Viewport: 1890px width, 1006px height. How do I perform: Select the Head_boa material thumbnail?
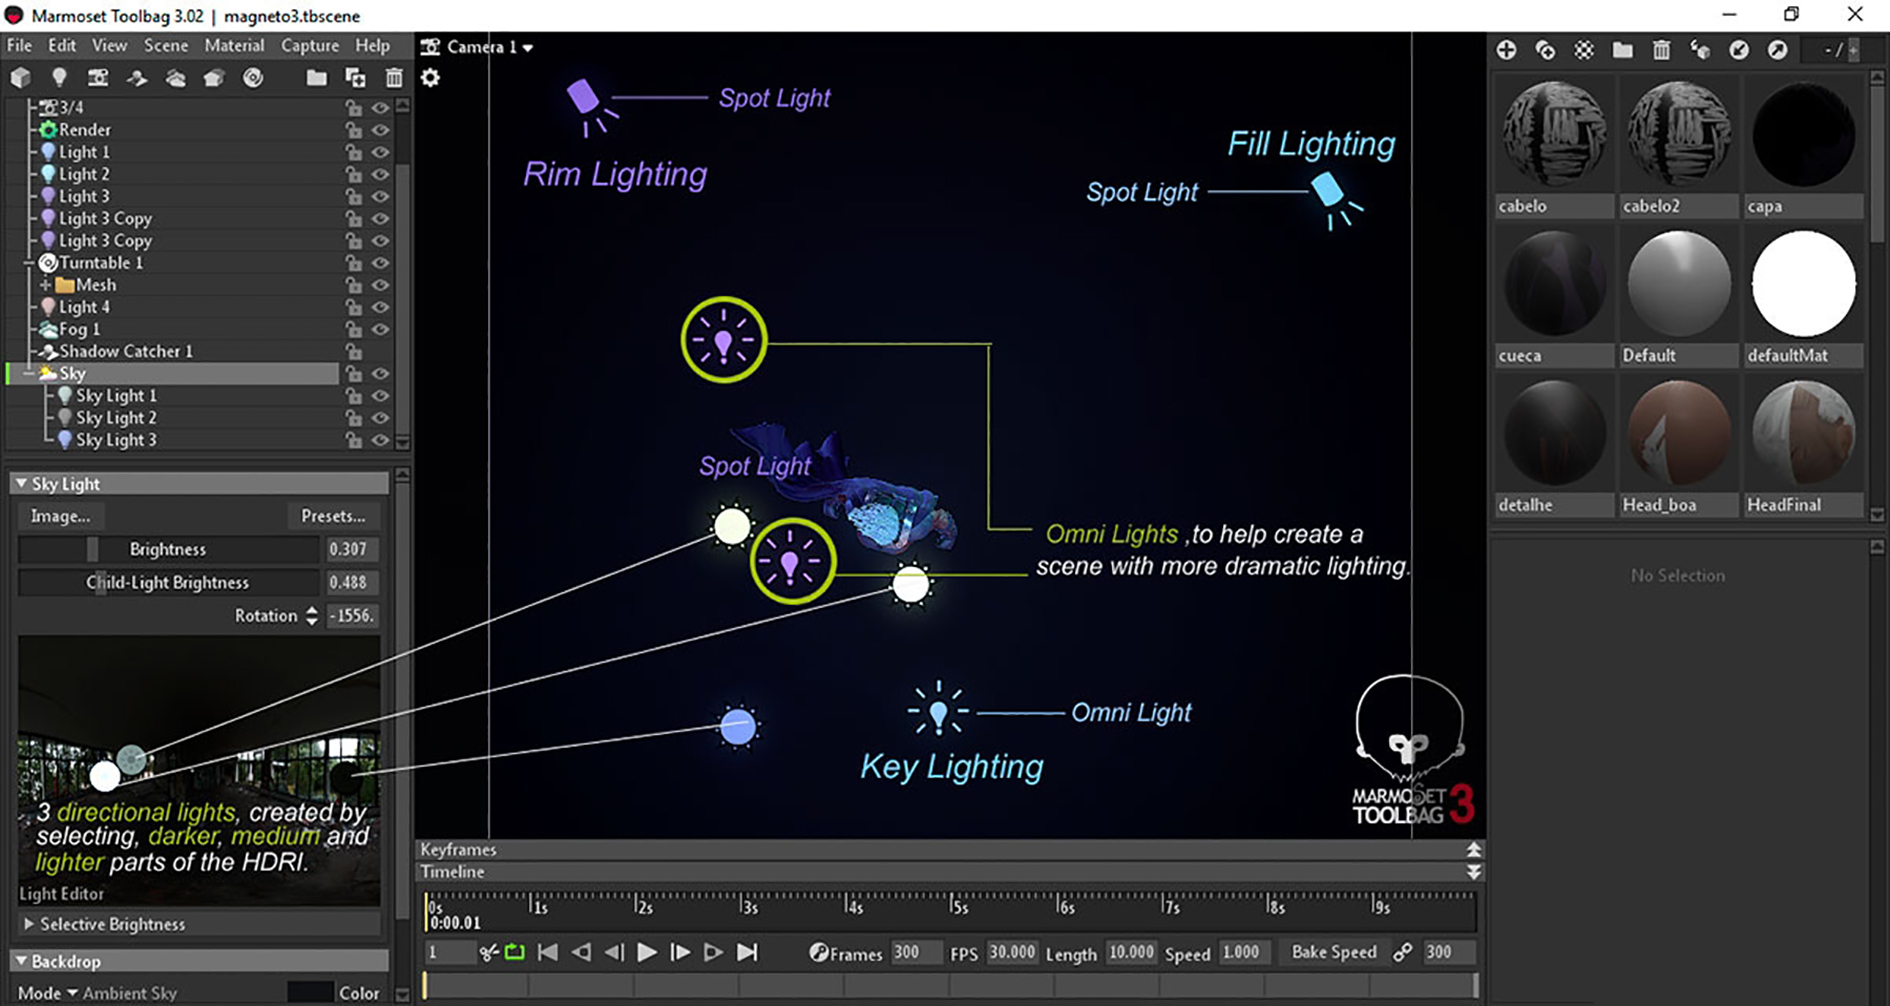click(x=1679, y=432)
